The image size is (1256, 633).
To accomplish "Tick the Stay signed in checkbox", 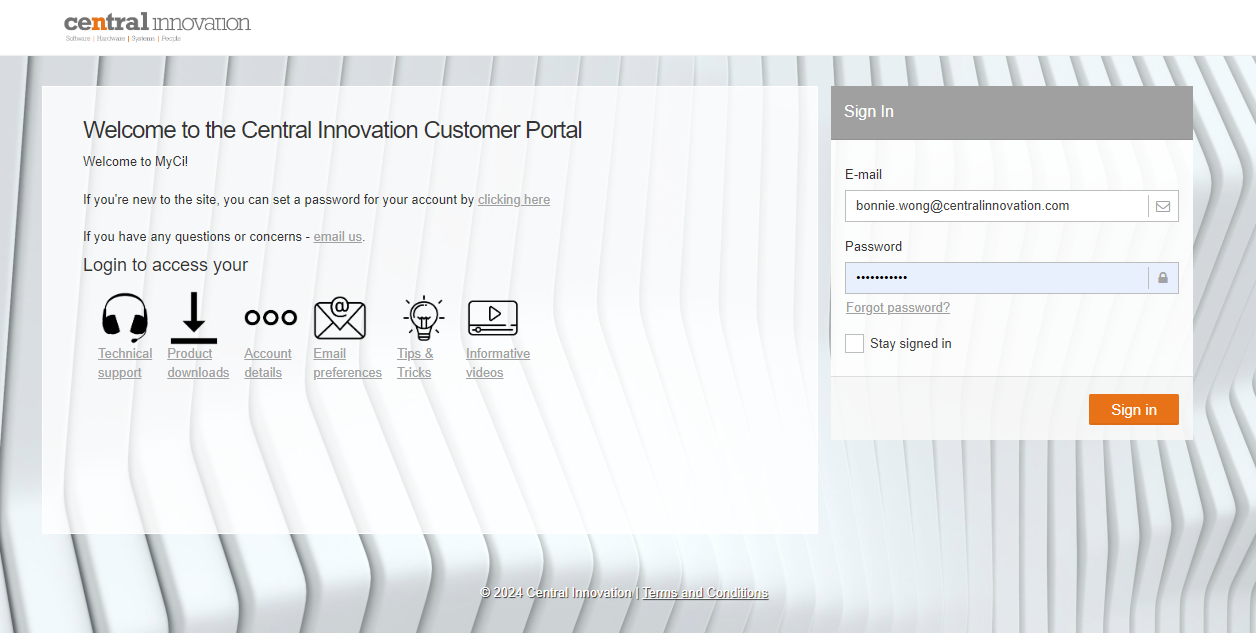I will tap(854, 343).
